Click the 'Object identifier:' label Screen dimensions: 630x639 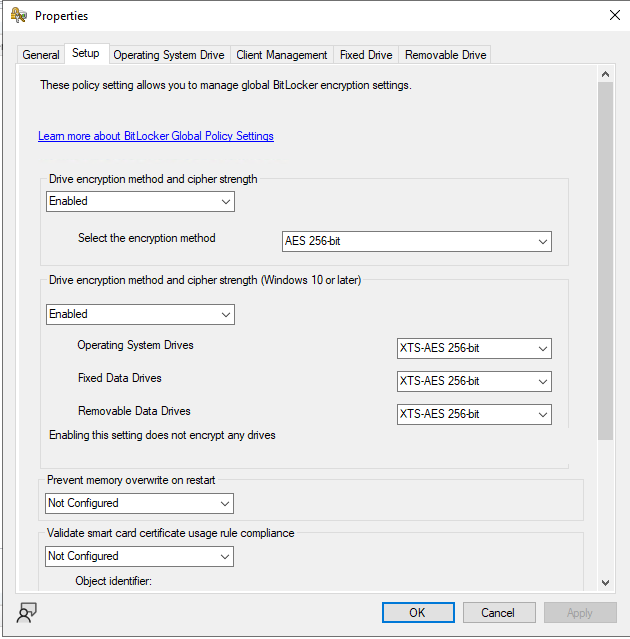tap(113, 581)
